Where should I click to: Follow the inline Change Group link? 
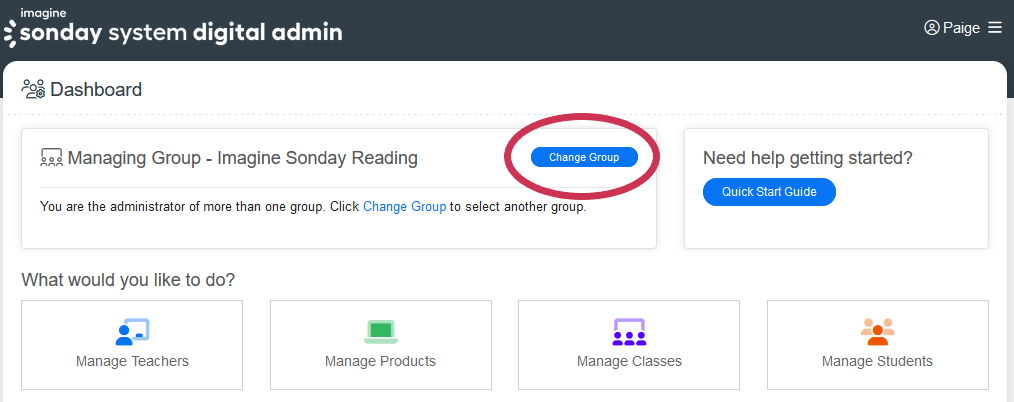[x=404, y=207]
